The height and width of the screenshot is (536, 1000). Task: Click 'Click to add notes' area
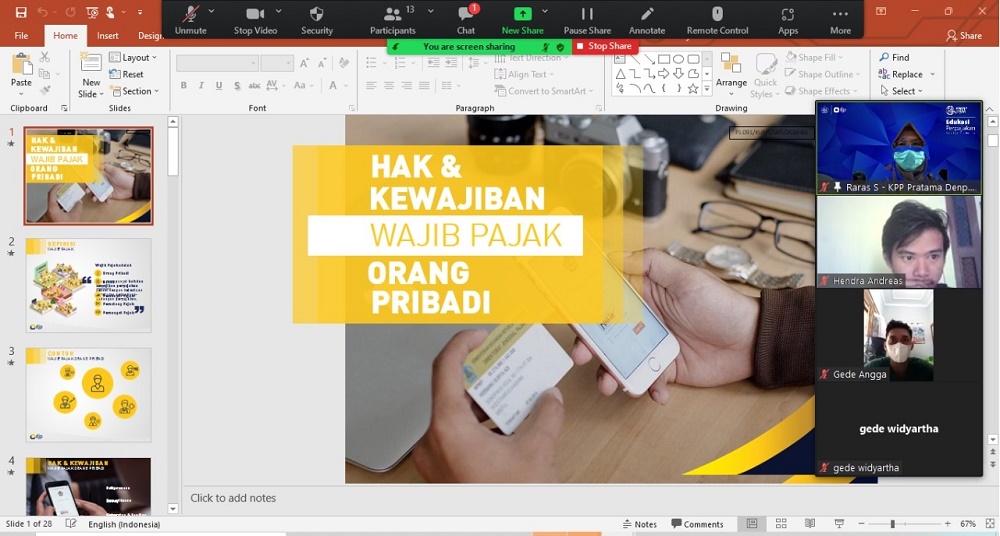(x=233, y=498)
